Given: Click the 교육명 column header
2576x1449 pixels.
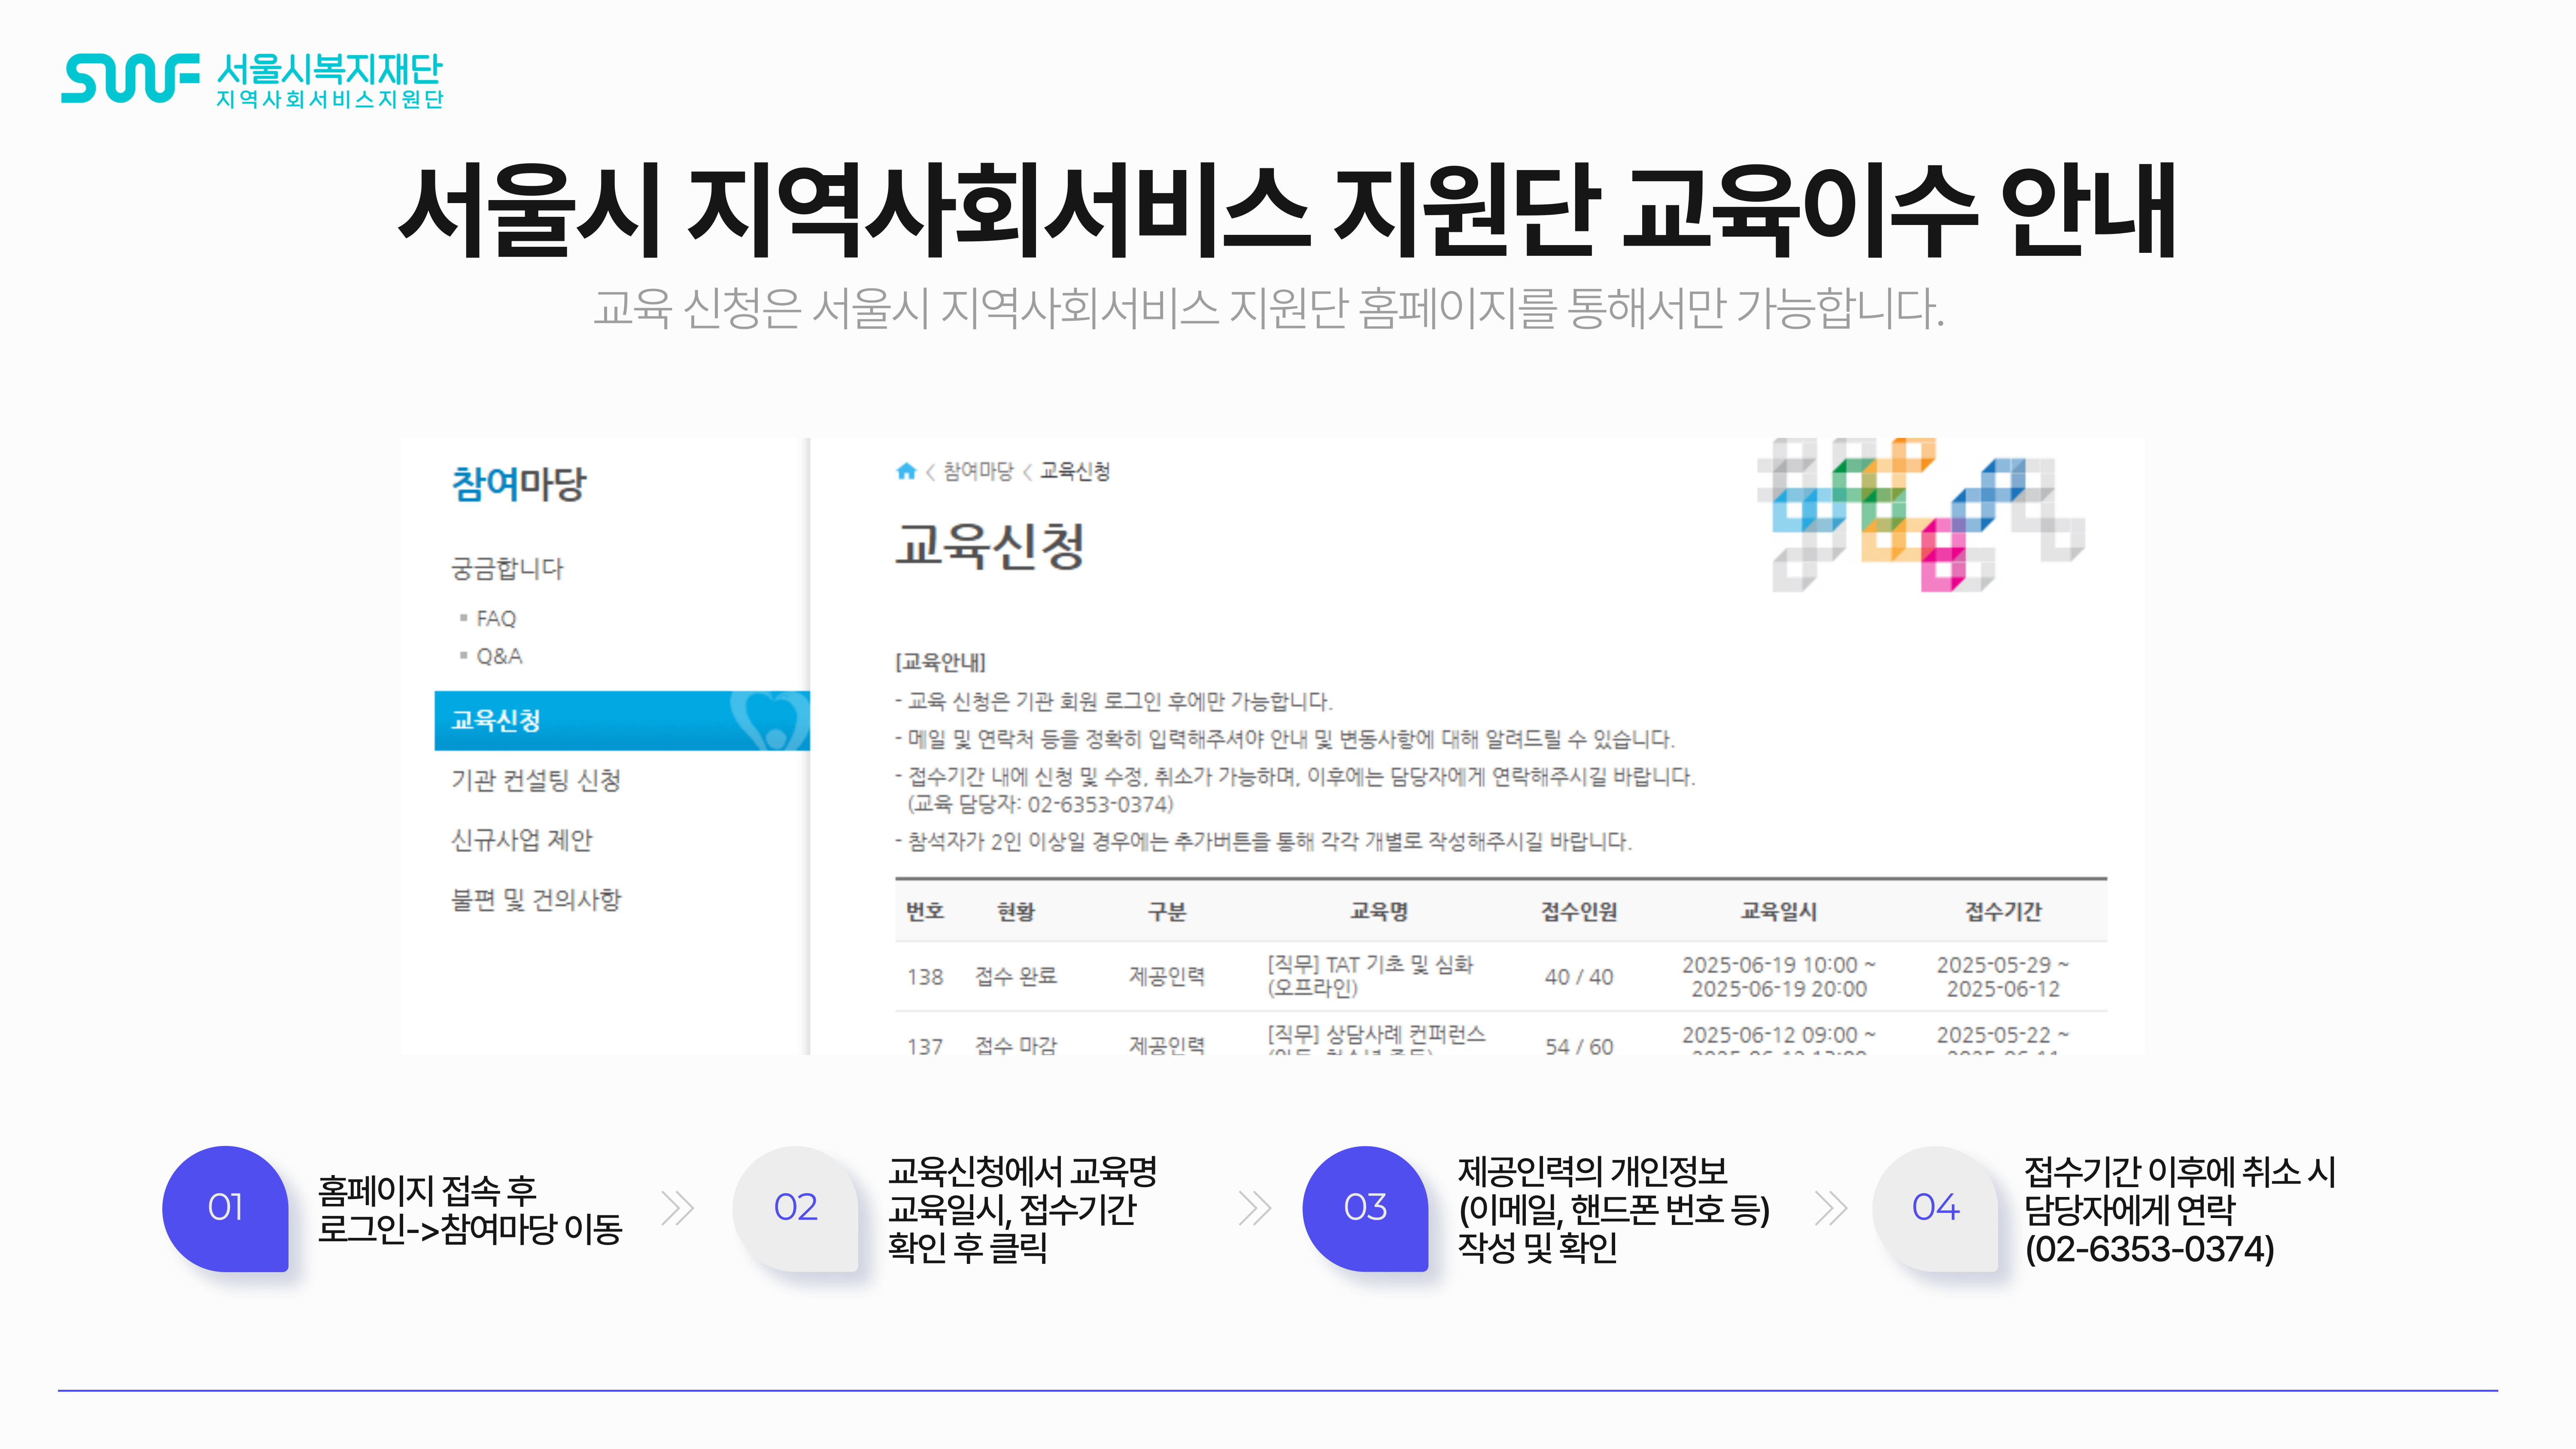Looking at the screenshot, I should (x=1379, y=911).
